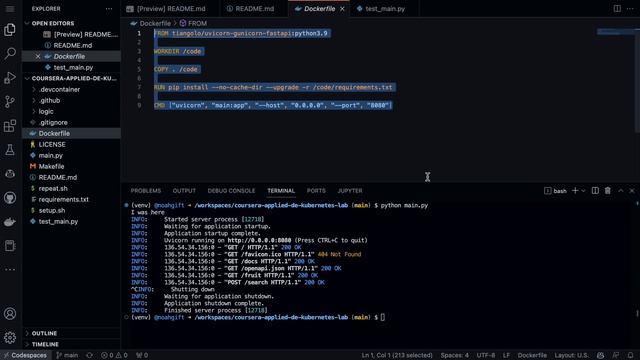Change end of line sequence LF
Viewport: 640px width, 360px height.
coord(506,355)
